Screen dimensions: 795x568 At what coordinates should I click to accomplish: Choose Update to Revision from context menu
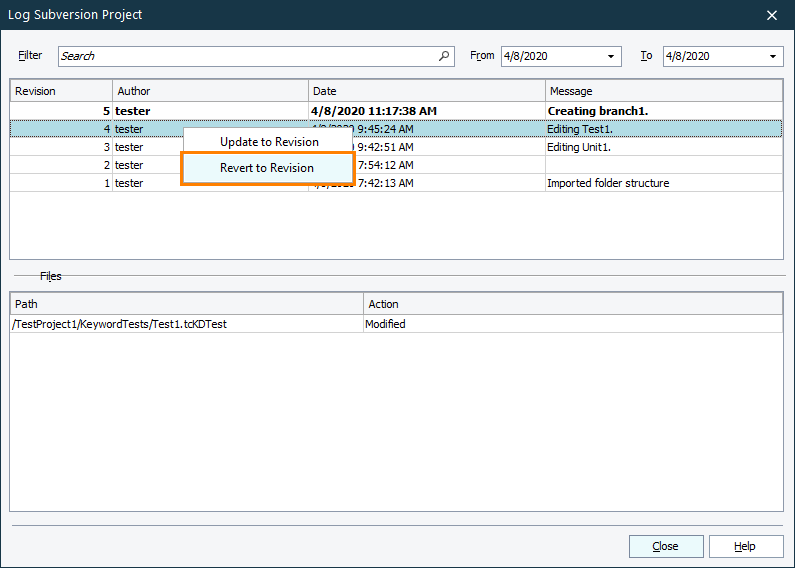(x=269, y=142)
